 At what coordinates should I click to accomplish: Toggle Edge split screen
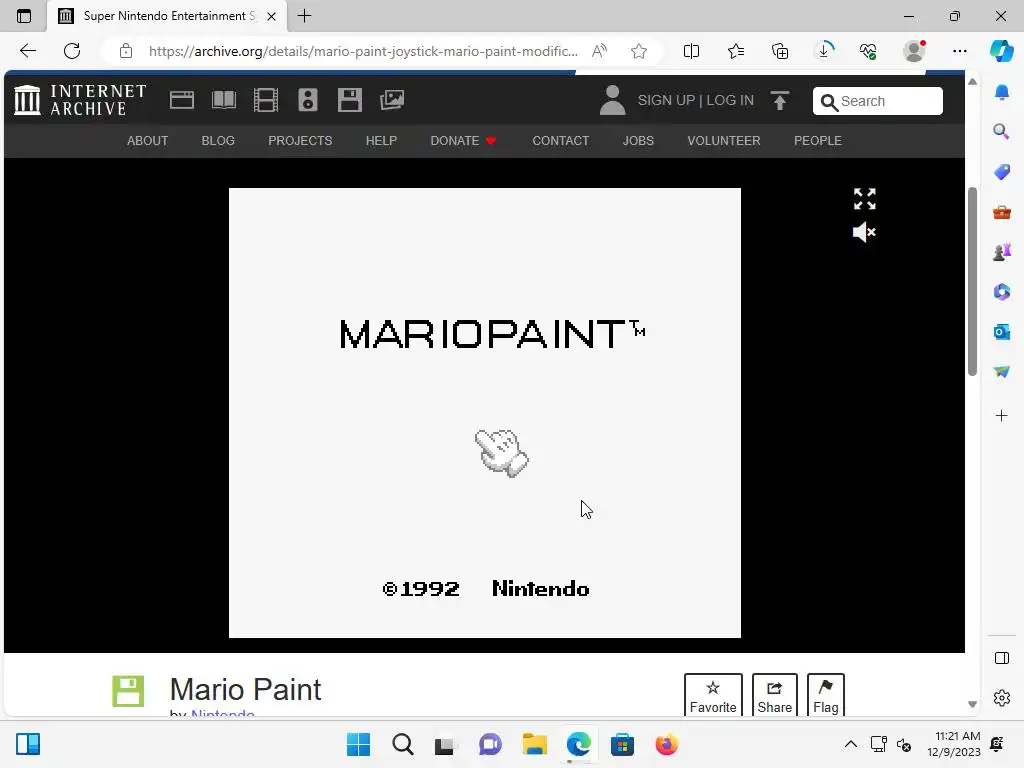tap(691, 51)
